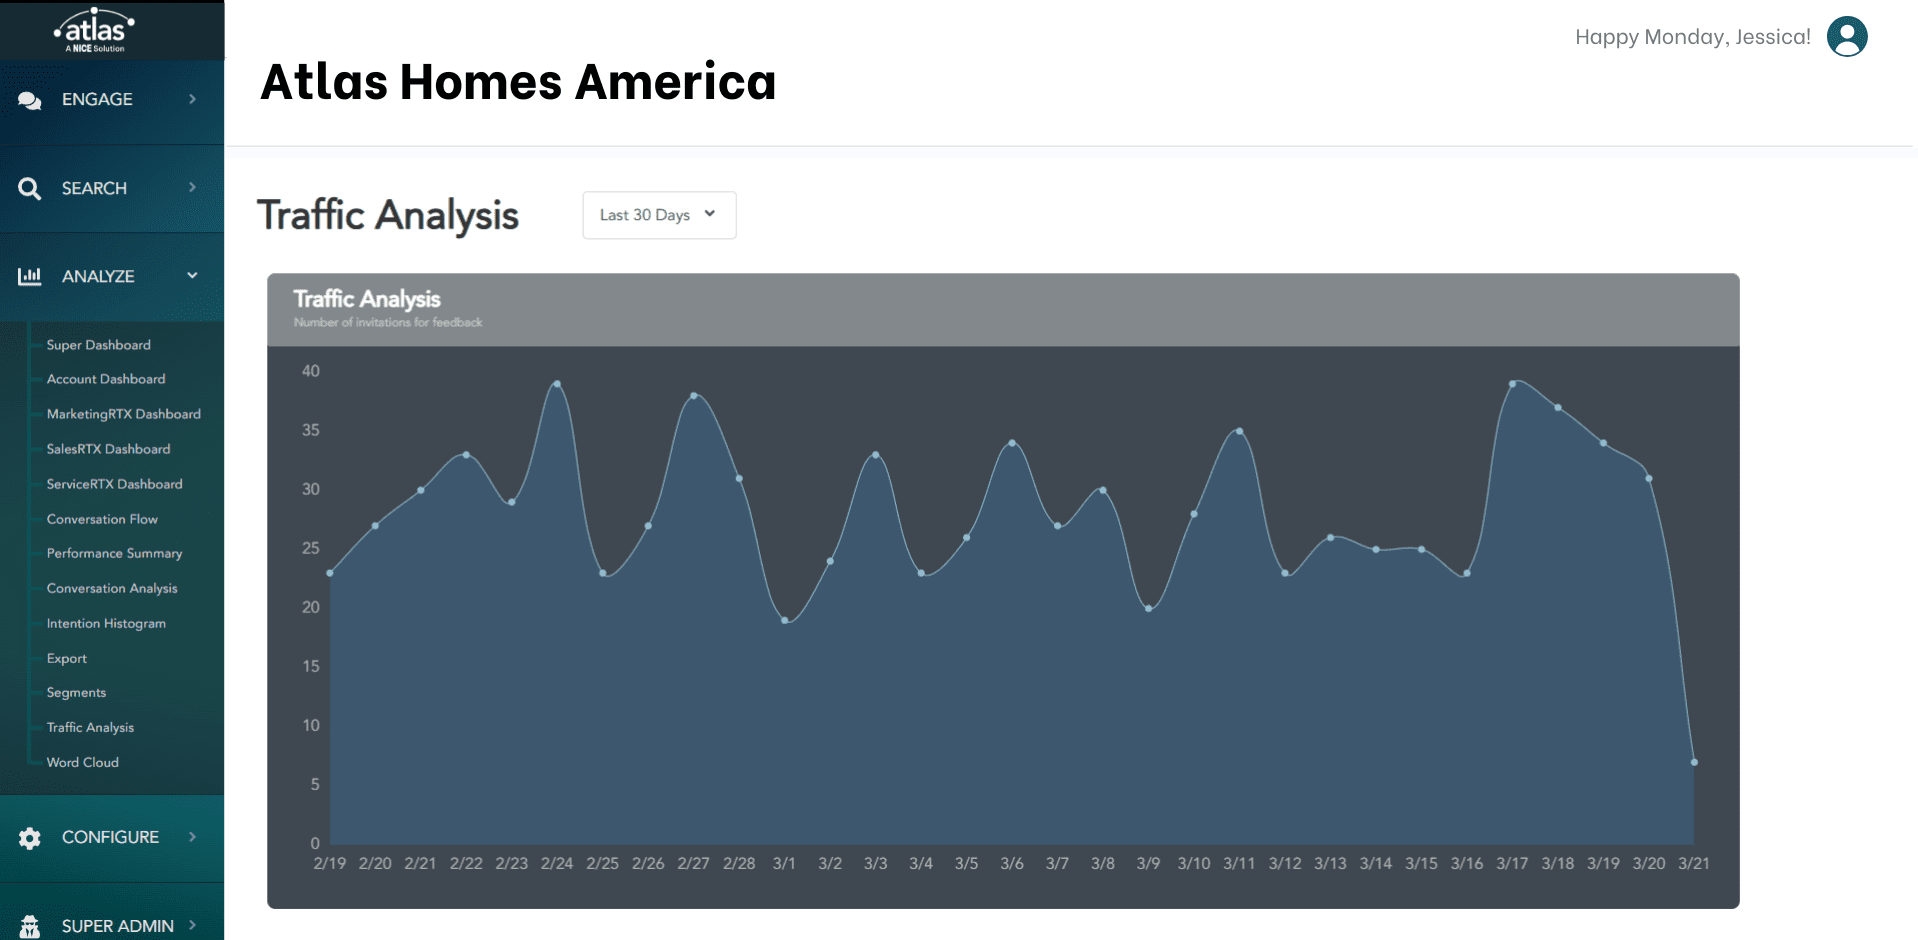Click the Atlas logo in sidebar
Viewport: 1918px width, 940px height.
coord(95,31)
